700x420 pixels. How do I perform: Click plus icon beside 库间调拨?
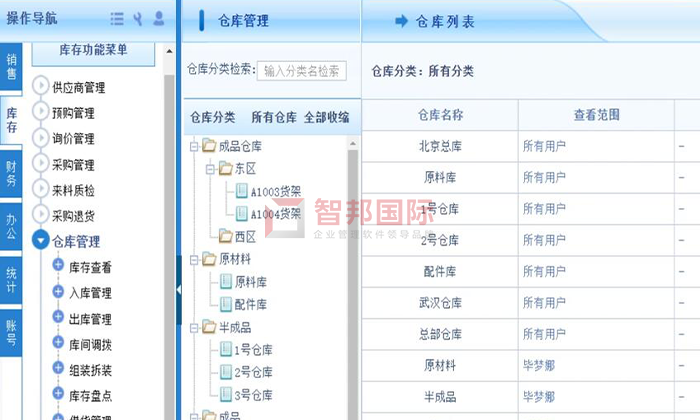(58, 342)
